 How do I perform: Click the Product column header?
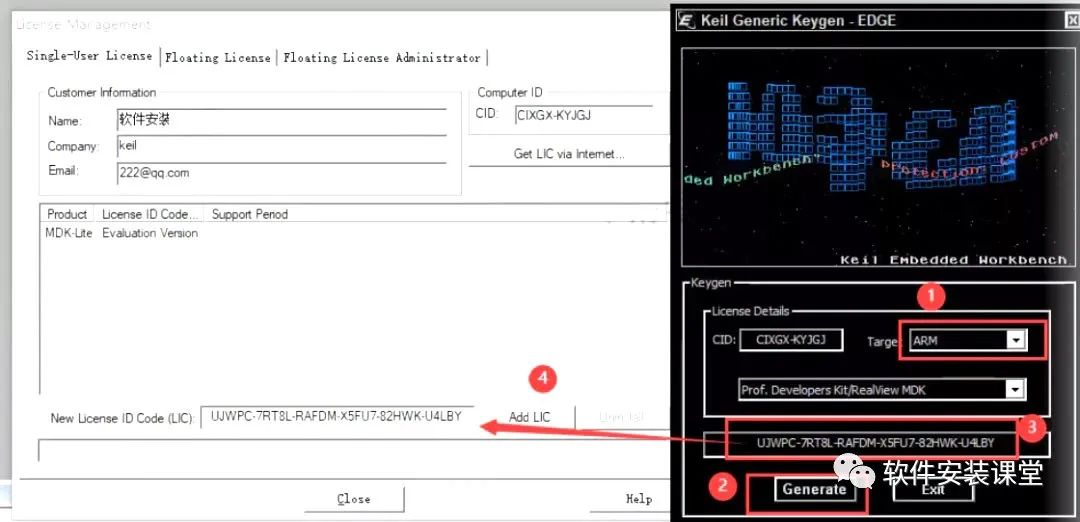click(67, 214)
